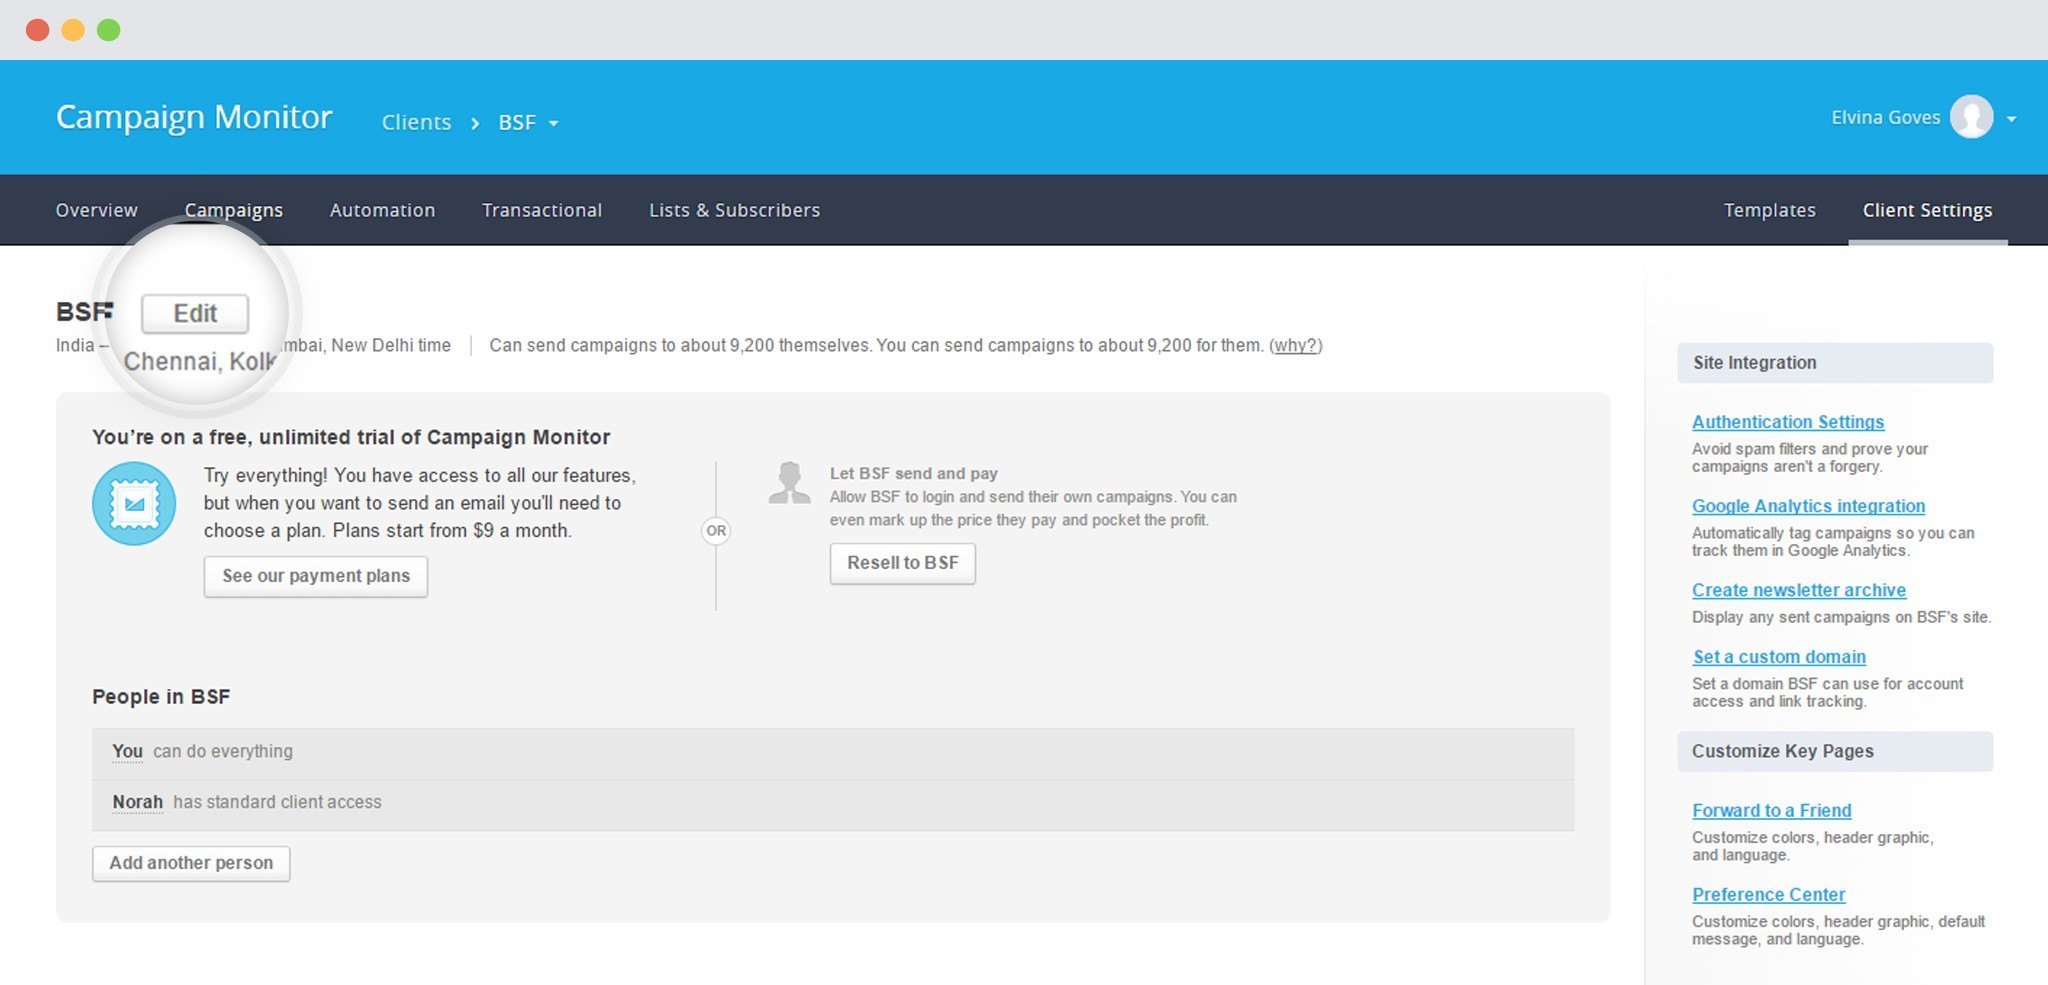This screenshot has height=985, width=2048.
Task: Click Add another person button
Action: tap(191, 863)
